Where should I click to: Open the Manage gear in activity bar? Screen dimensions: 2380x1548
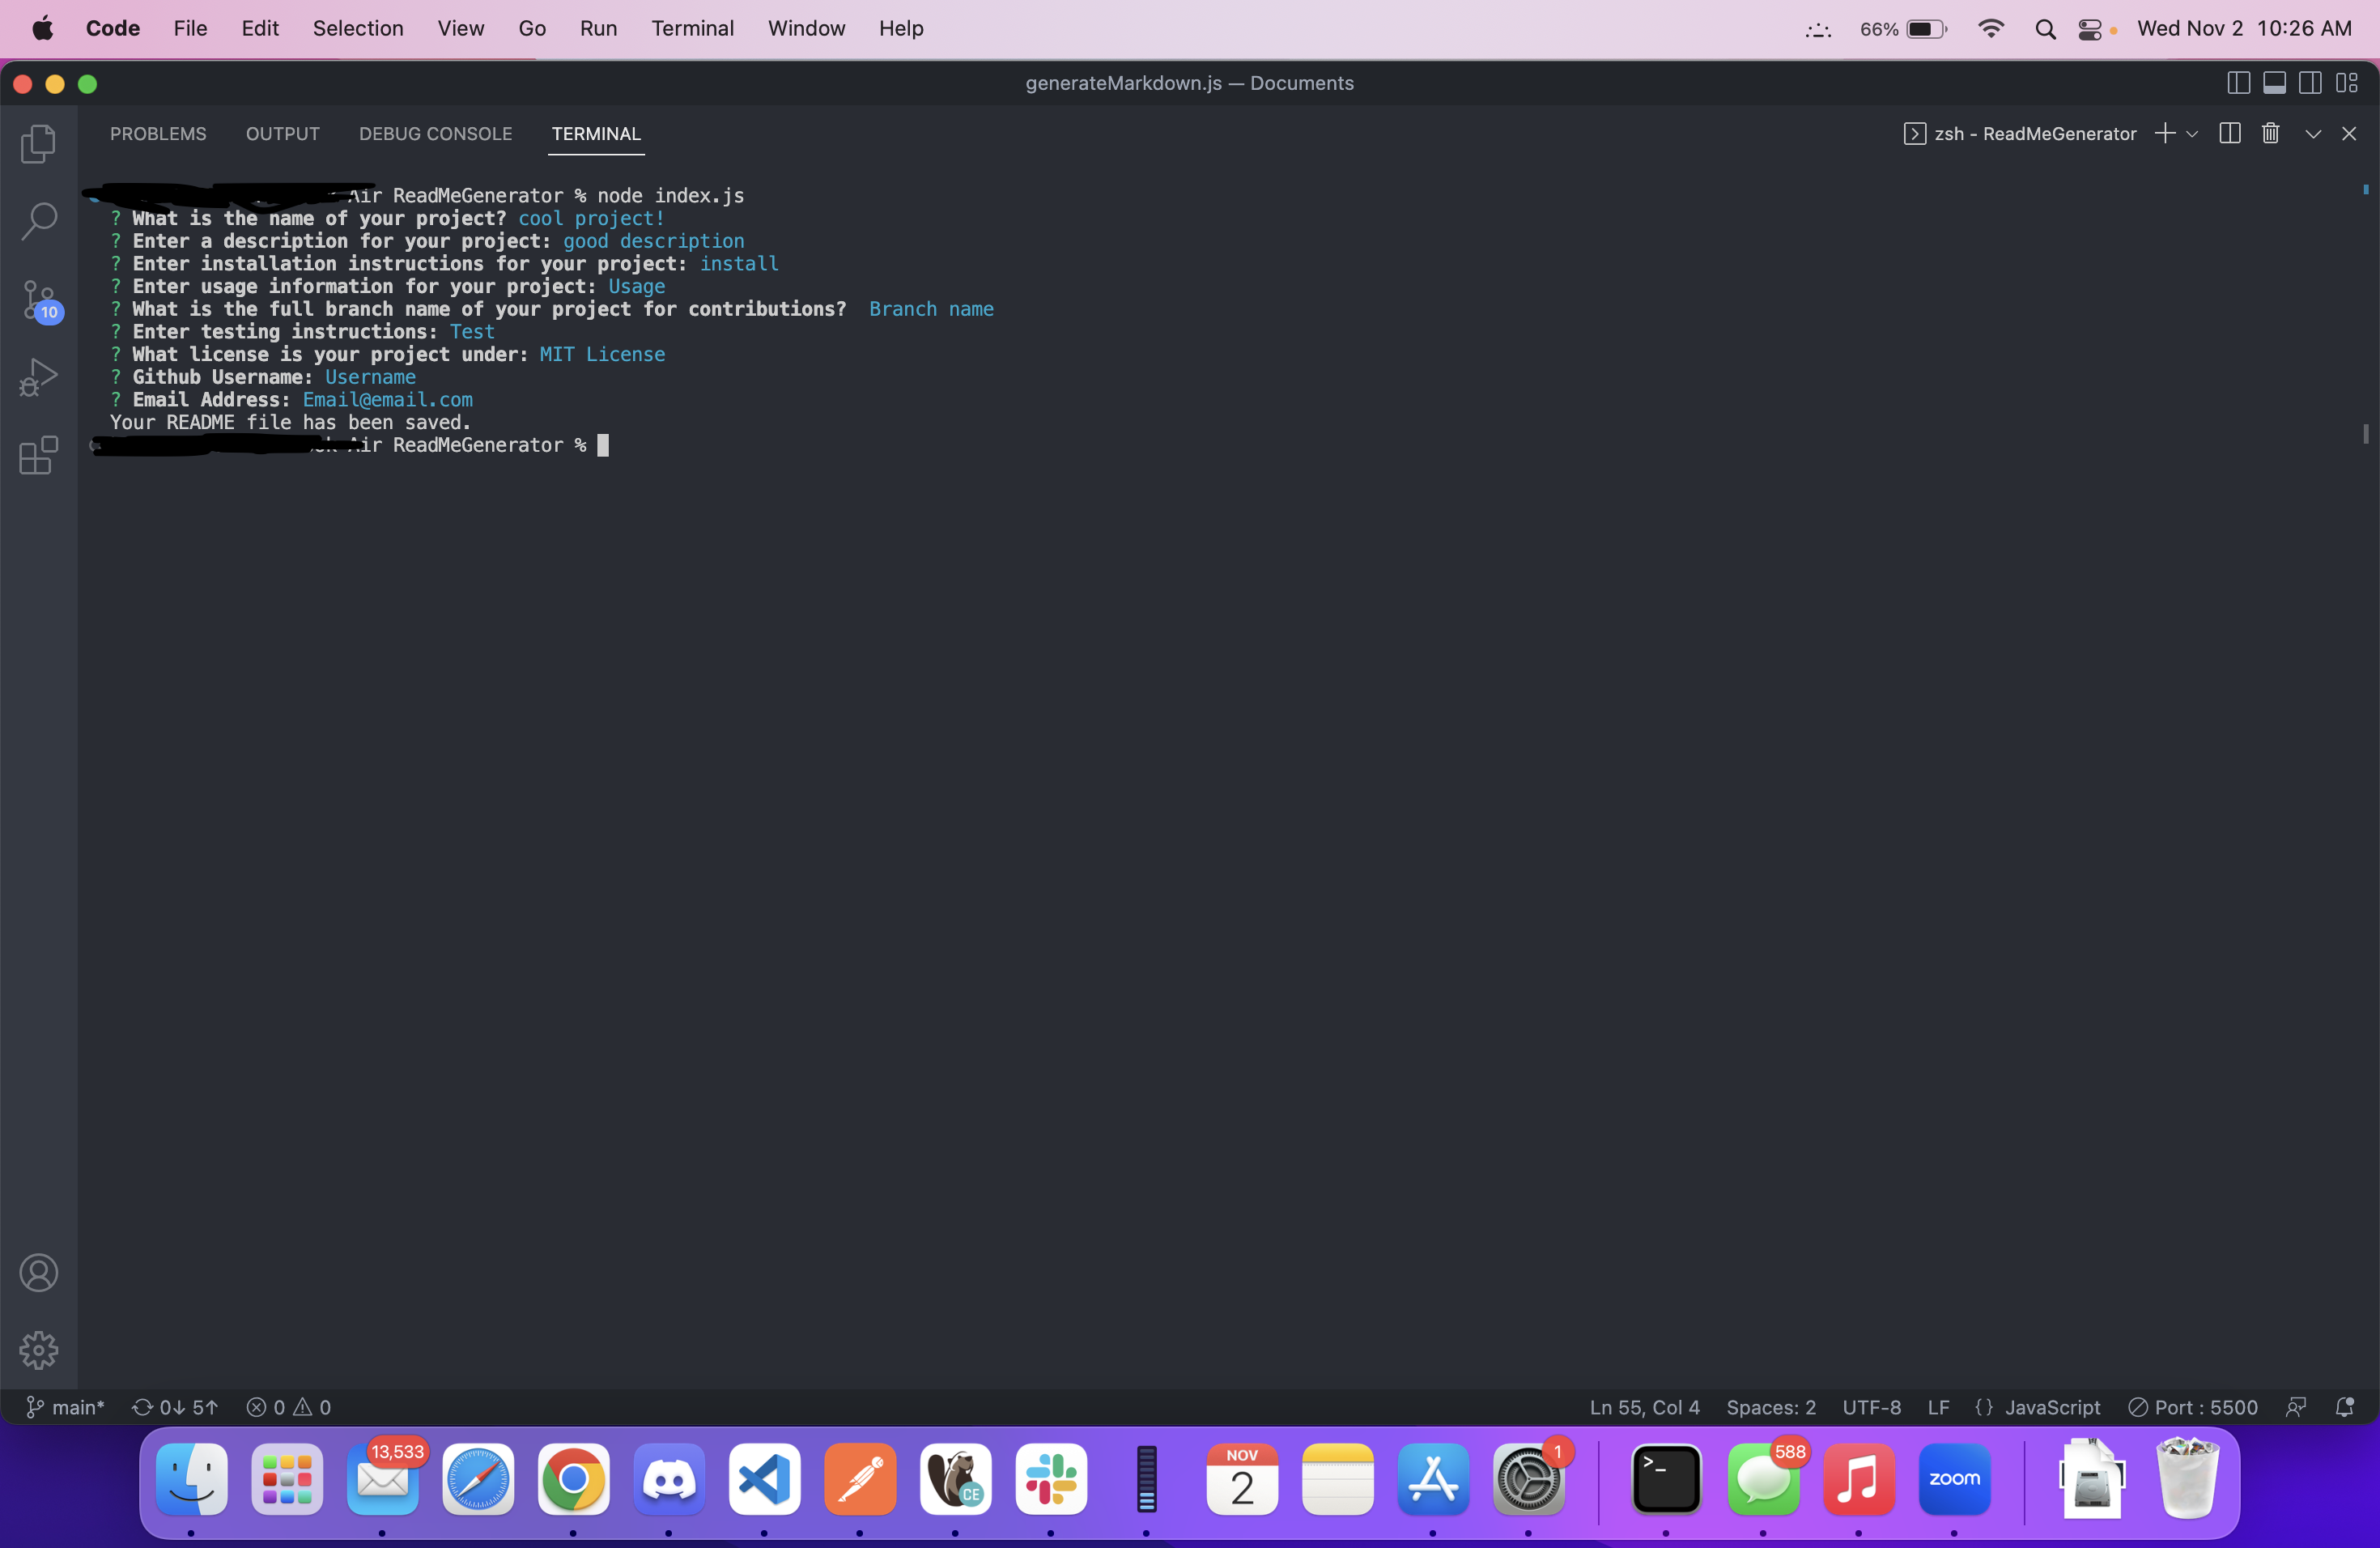click(x=38, y=1350)
